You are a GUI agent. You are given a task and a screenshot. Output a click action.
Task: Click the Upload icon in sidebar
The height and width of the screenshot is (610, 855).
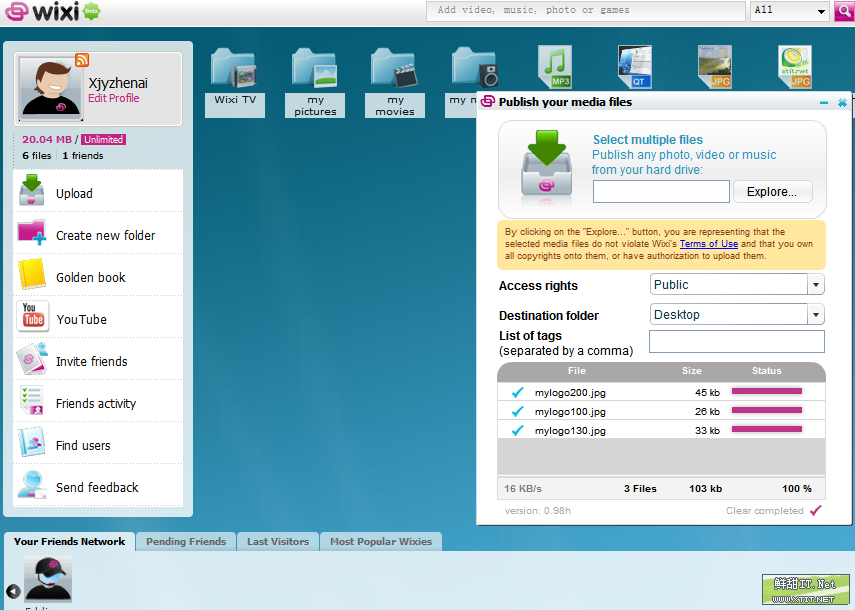32,190
